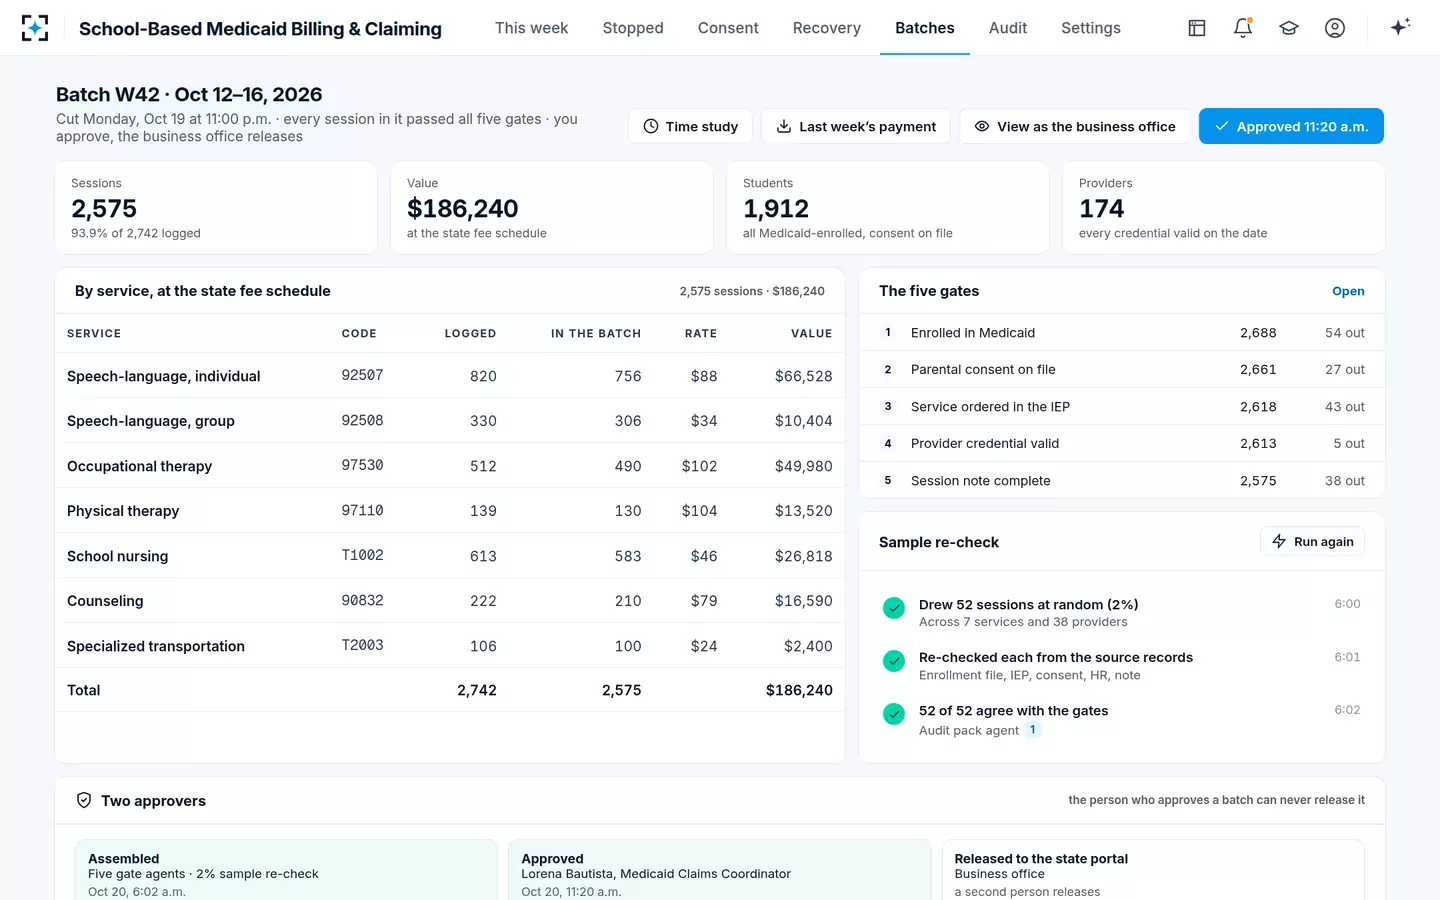
Task: Click the code T2003 cell
Action: [x=362, y=645]
